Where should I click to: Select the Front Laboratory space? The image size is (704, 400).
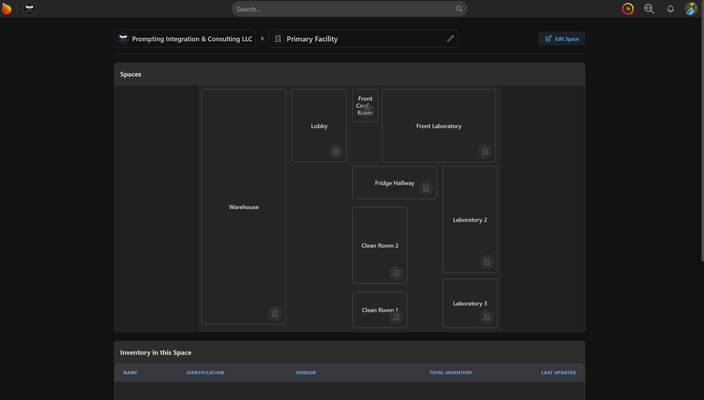[439, 126]
